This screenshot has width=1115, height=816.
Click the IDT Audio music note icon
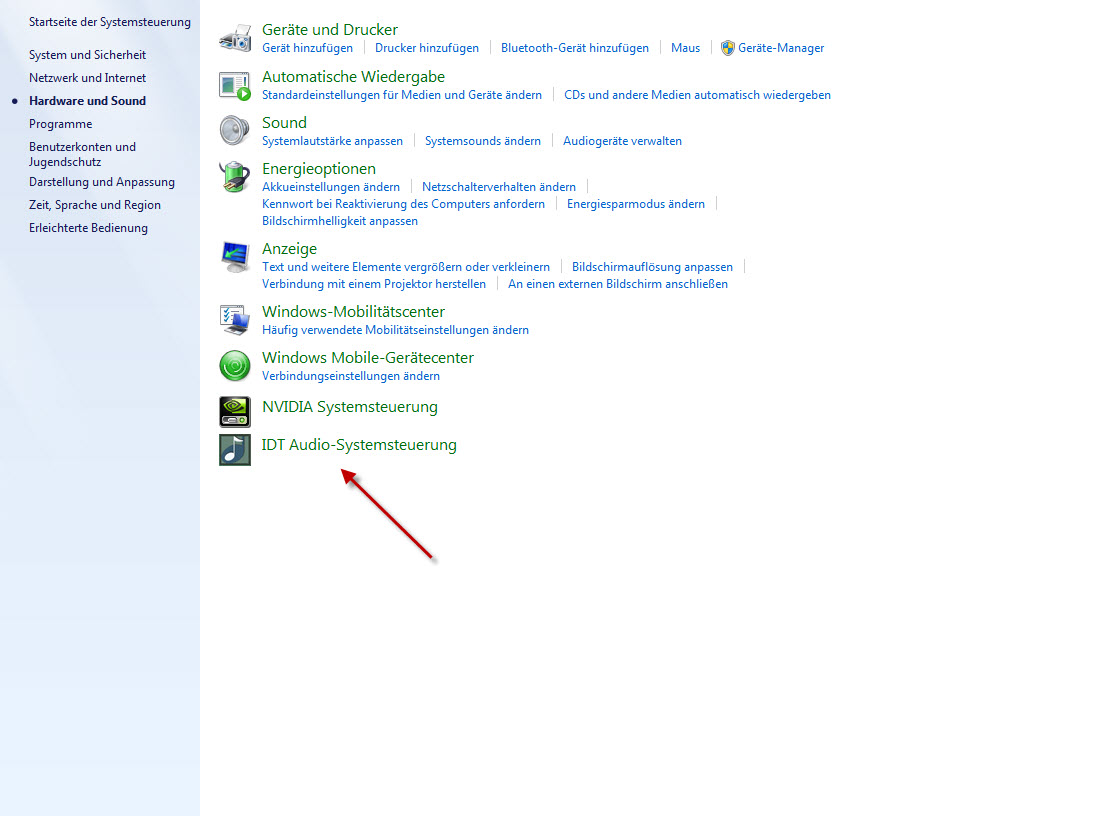pos(235,449)
